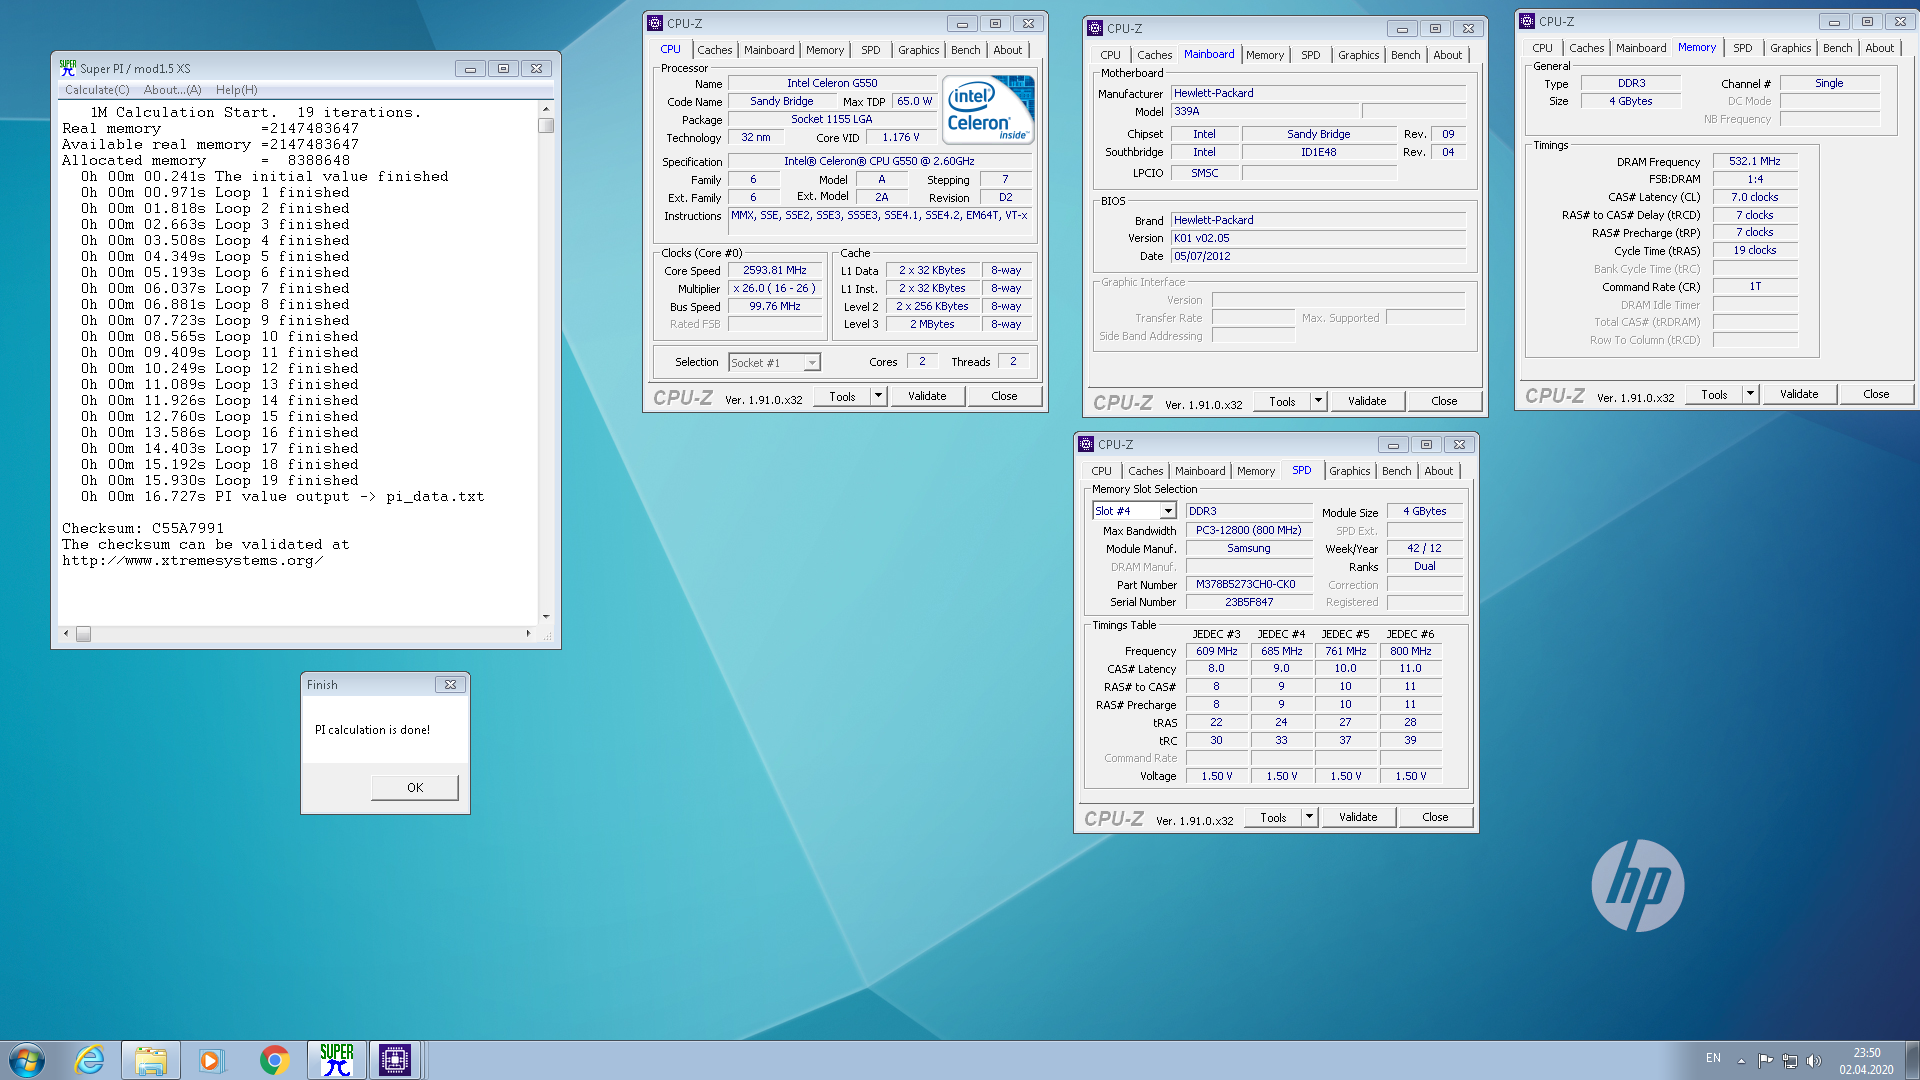Switch to Caches tab in CPU window

pyautogui.click(x=714, y=50)
